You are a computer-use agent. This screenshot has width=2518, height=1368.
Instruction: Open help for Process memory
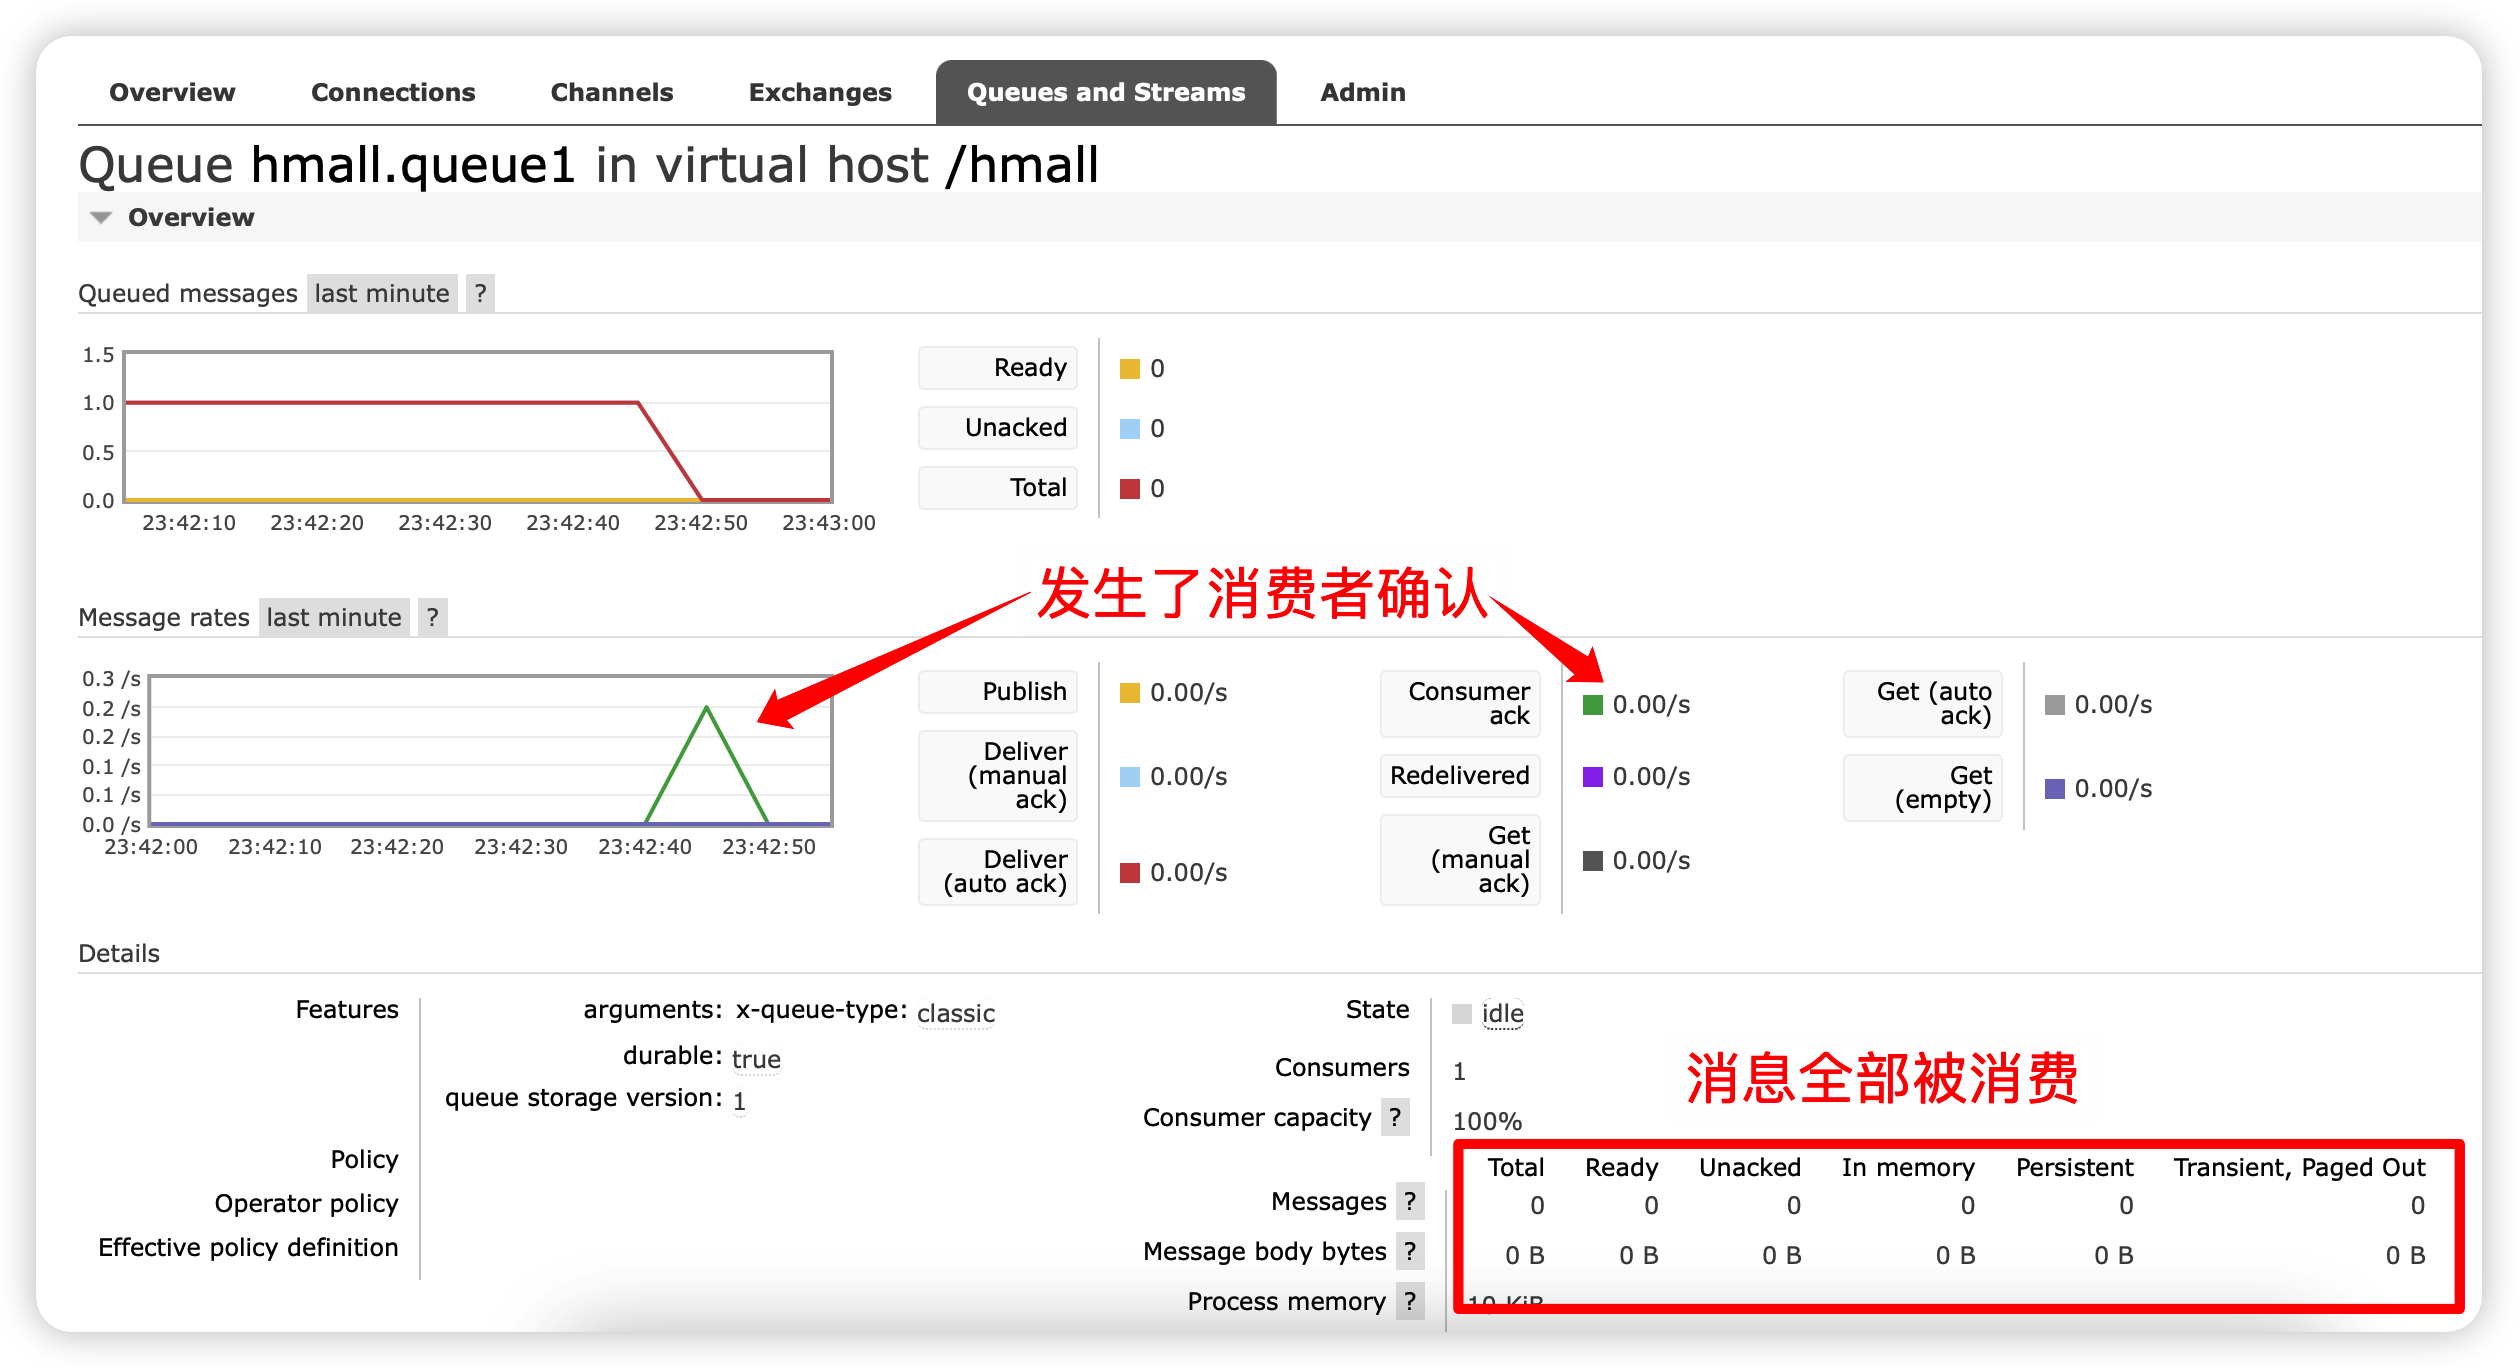[1410, 1301]
